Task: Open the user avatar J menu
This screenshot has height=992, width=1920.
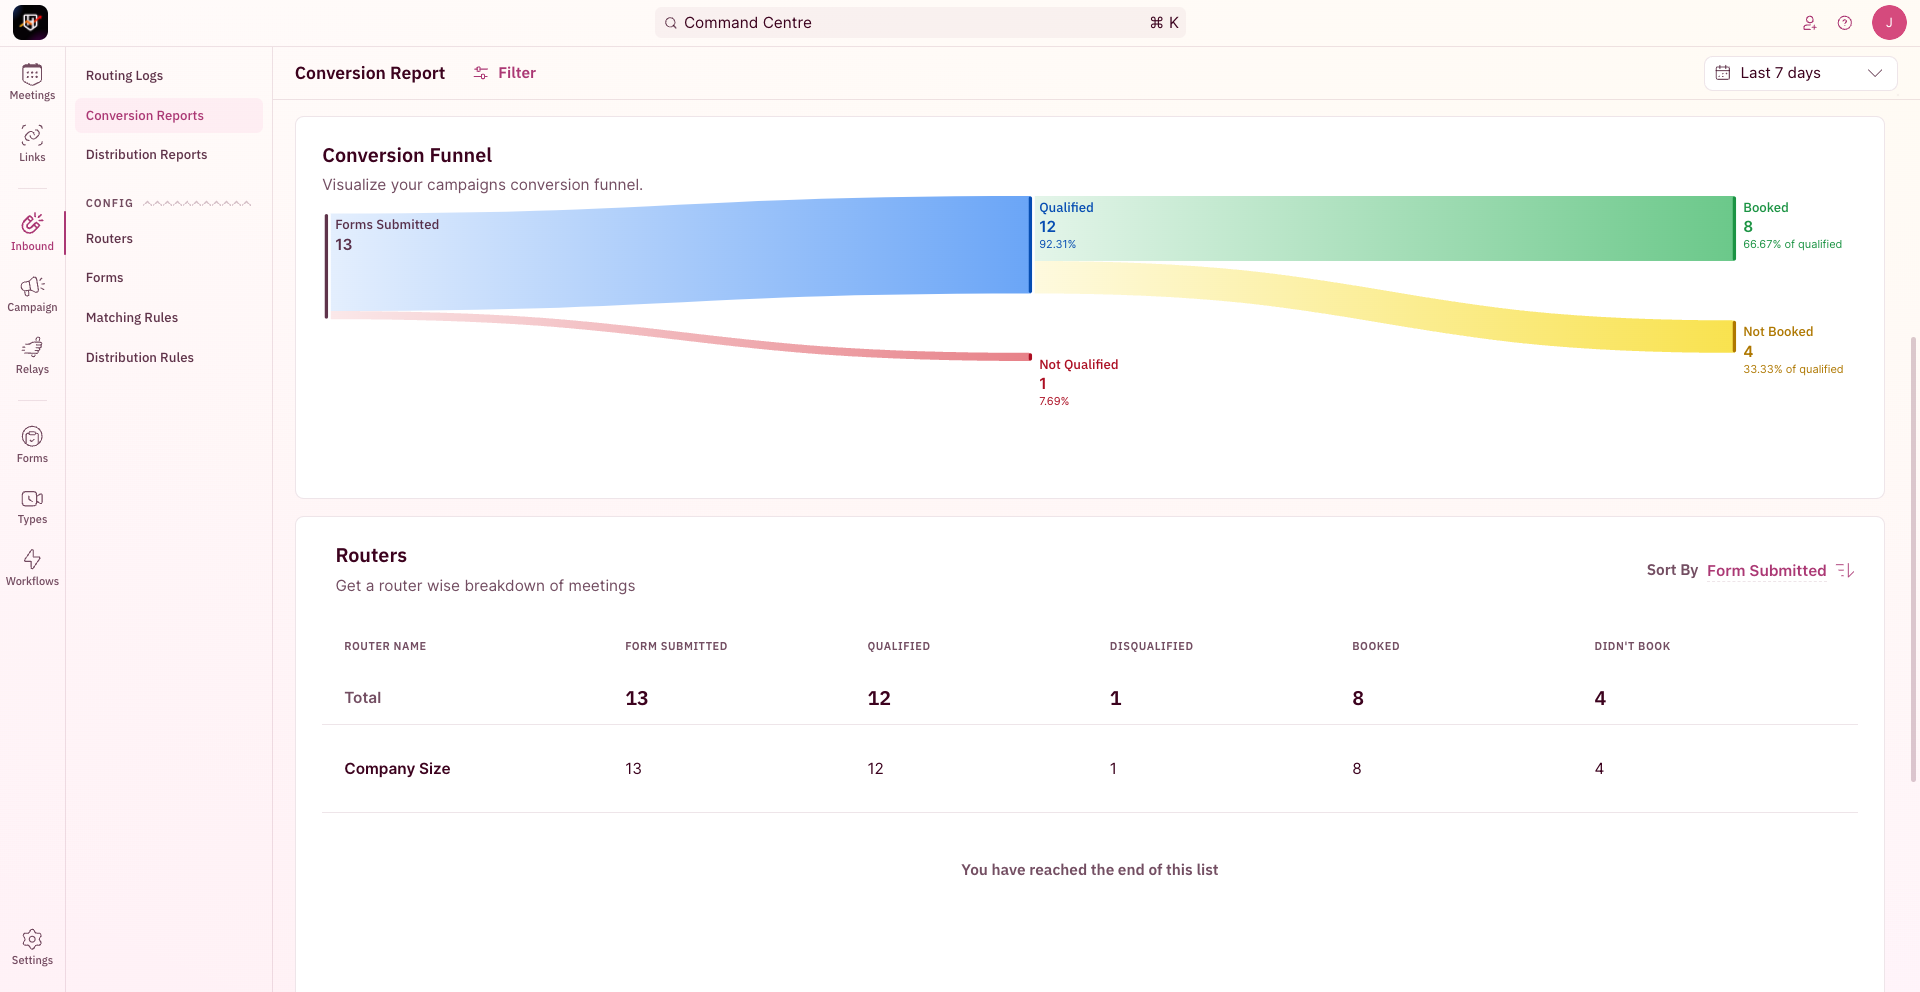Action: pos(1889,22)
